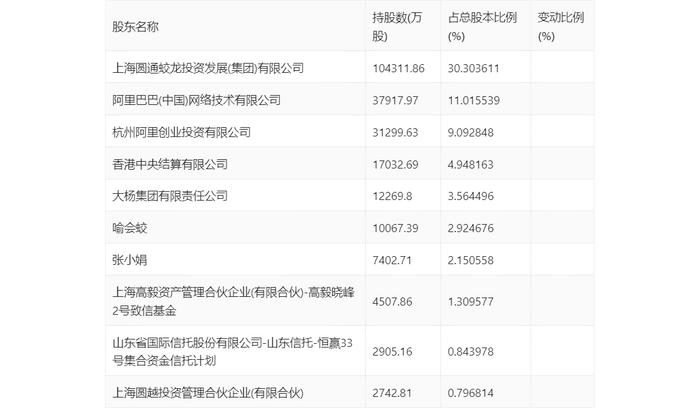The height and width of the screenshot is (408, 700).
Task: Select percentage 2.924676
Action: click(471, 228)
